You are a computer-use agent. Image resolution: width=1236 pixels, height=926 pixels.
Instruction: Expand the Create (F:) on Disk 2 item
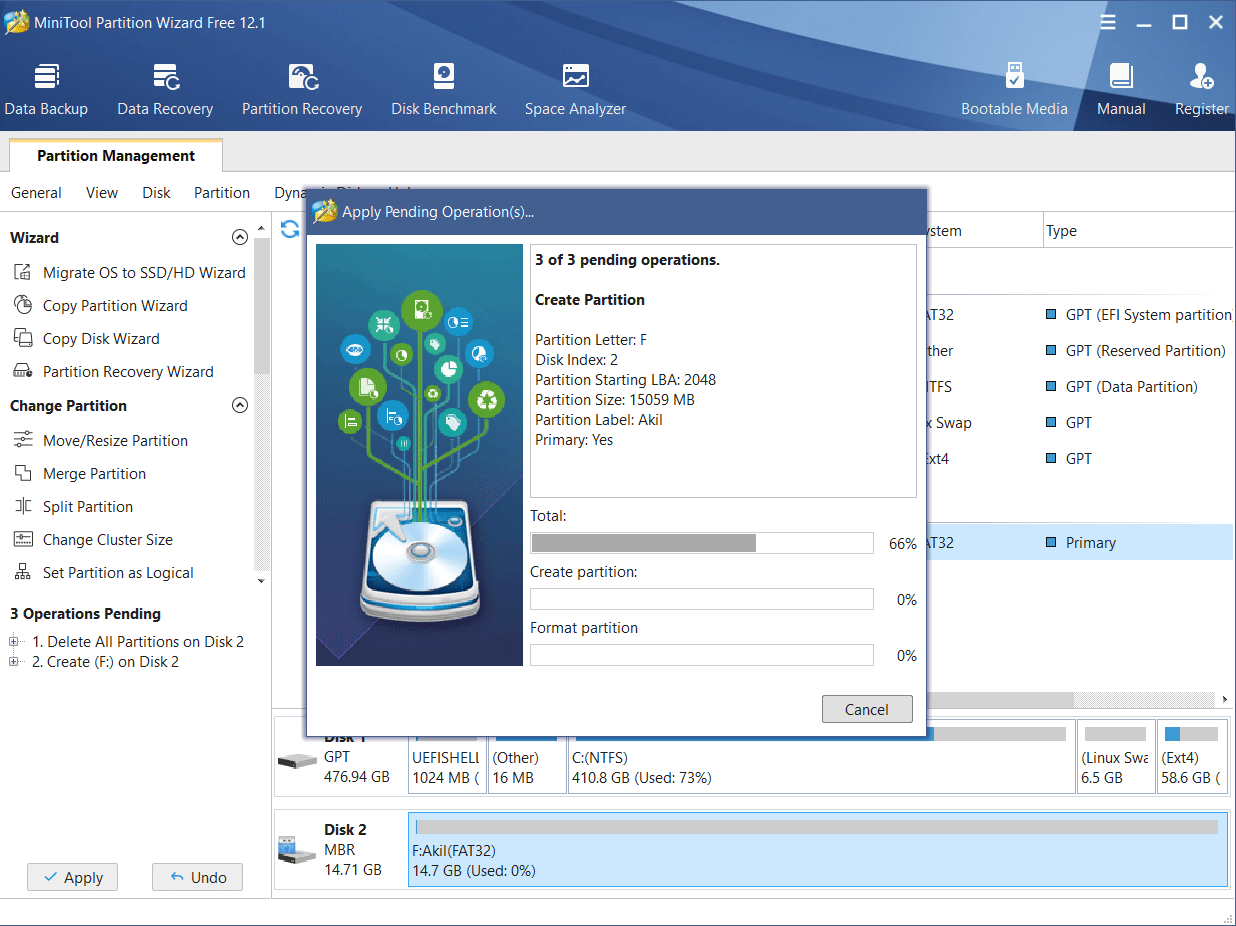(x=14, y=662)
